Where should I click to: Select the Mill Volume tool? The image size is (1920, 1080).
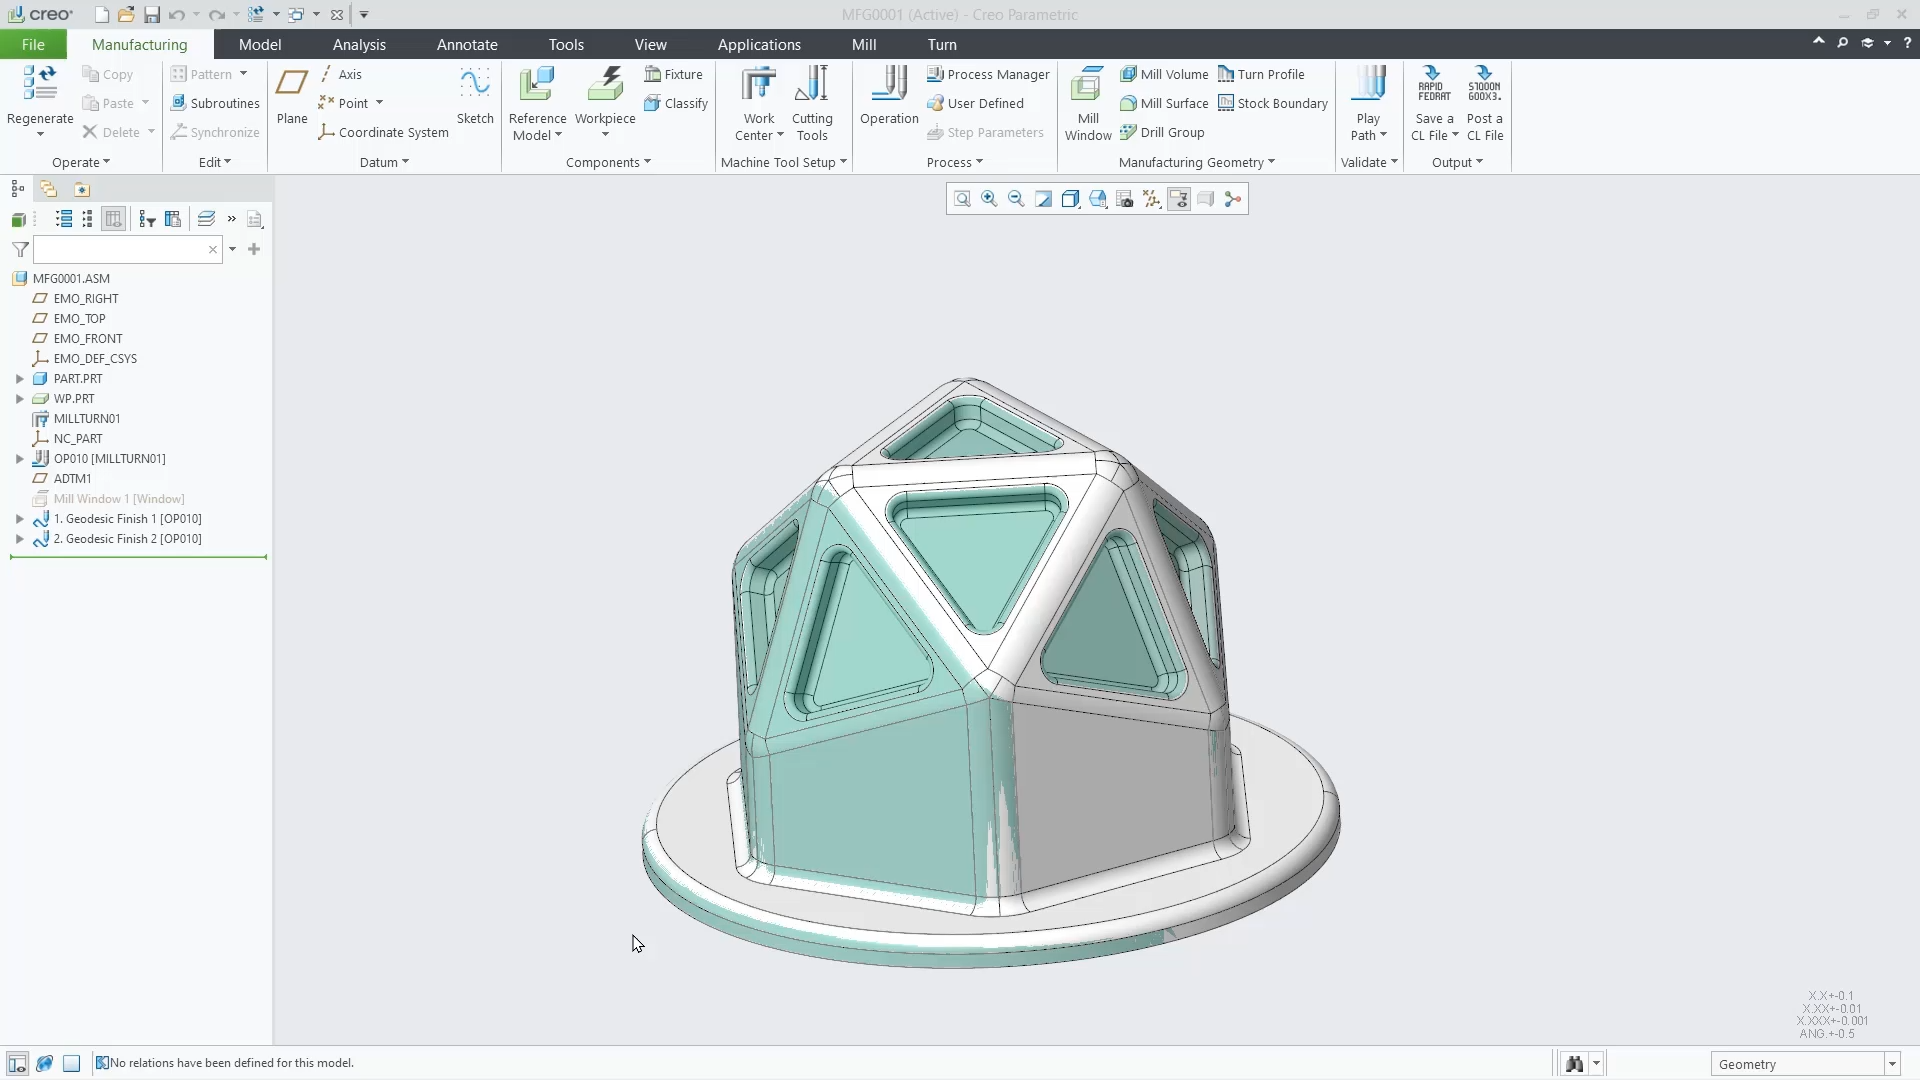(x=1165, y=74)
